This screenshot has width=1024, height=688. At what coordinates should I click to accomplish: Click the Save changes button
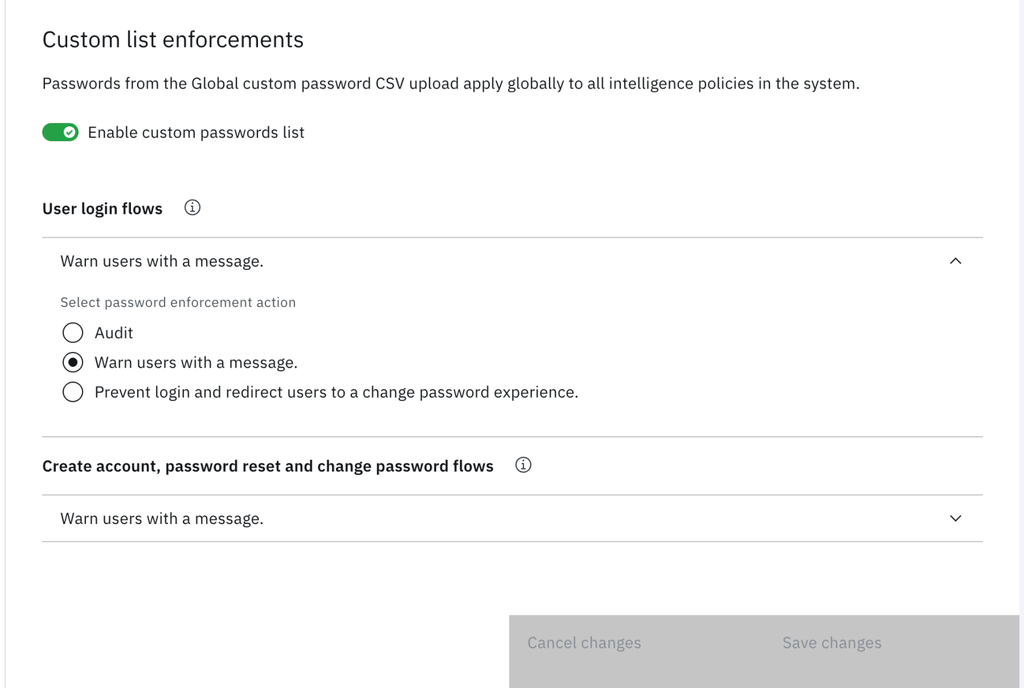tap(832, 643)
